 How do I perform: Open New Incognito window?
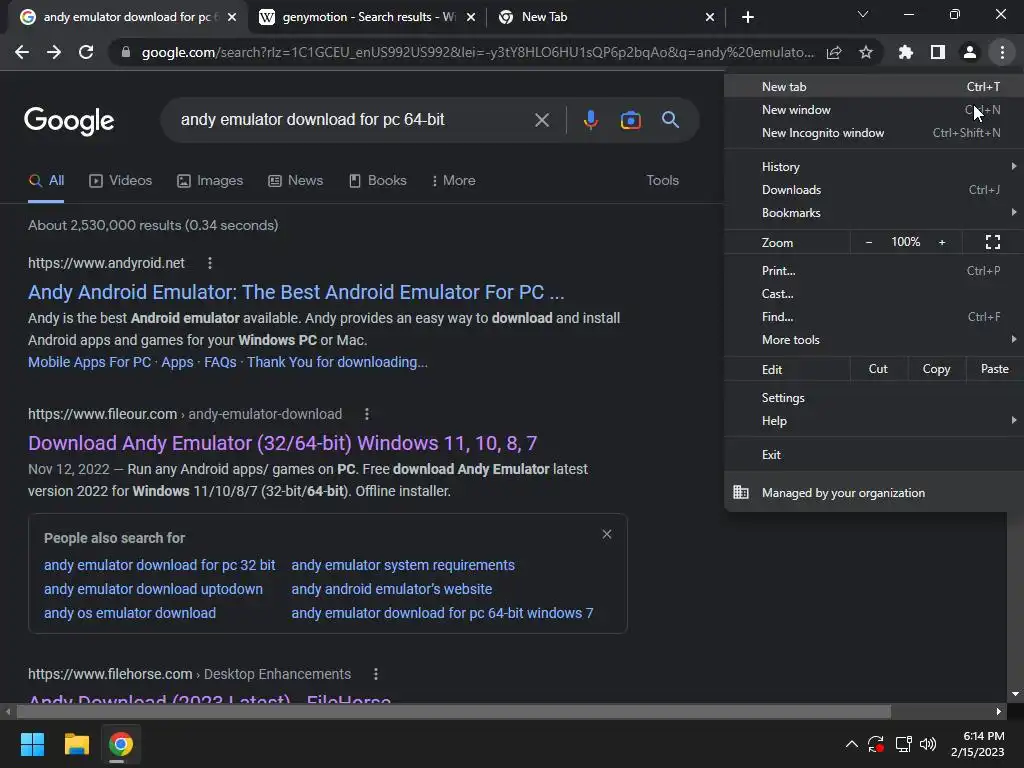(x=874, y=133)
